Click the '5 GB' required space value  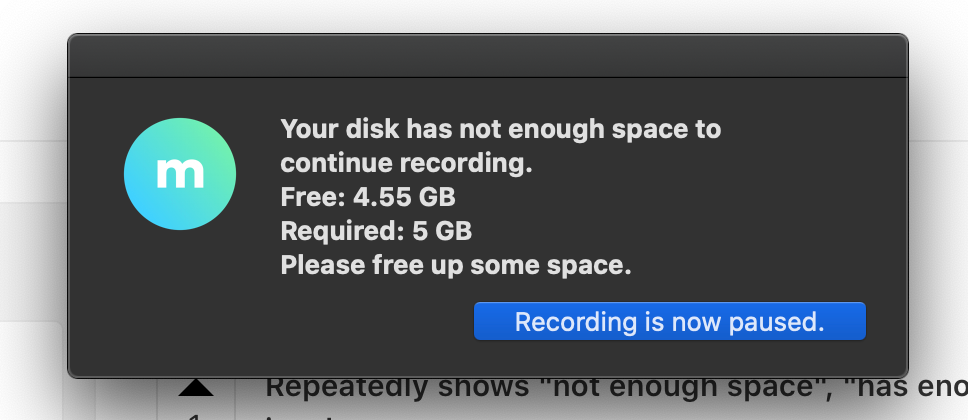pyautogui.click(x=442, y=231)
